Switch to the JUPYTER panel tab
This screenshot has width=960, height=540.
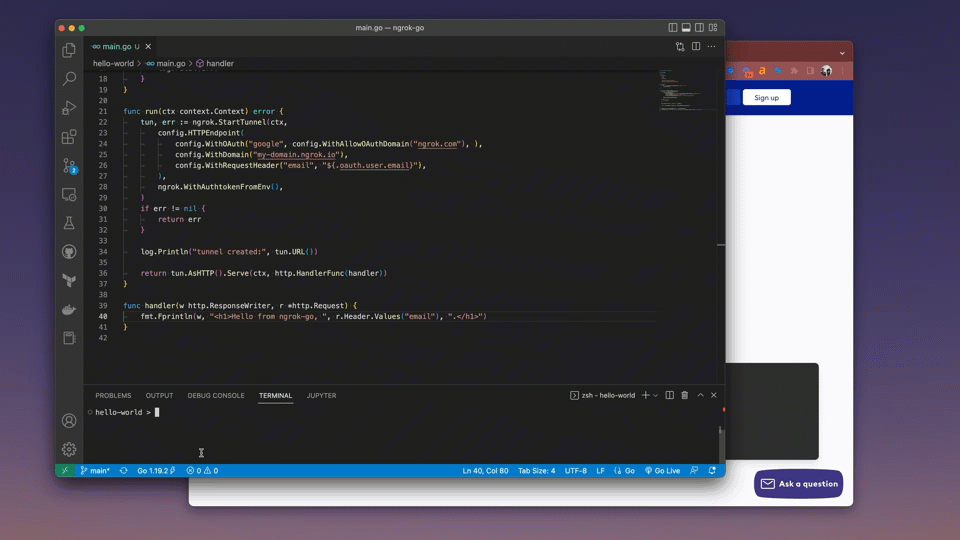(321, 396)
